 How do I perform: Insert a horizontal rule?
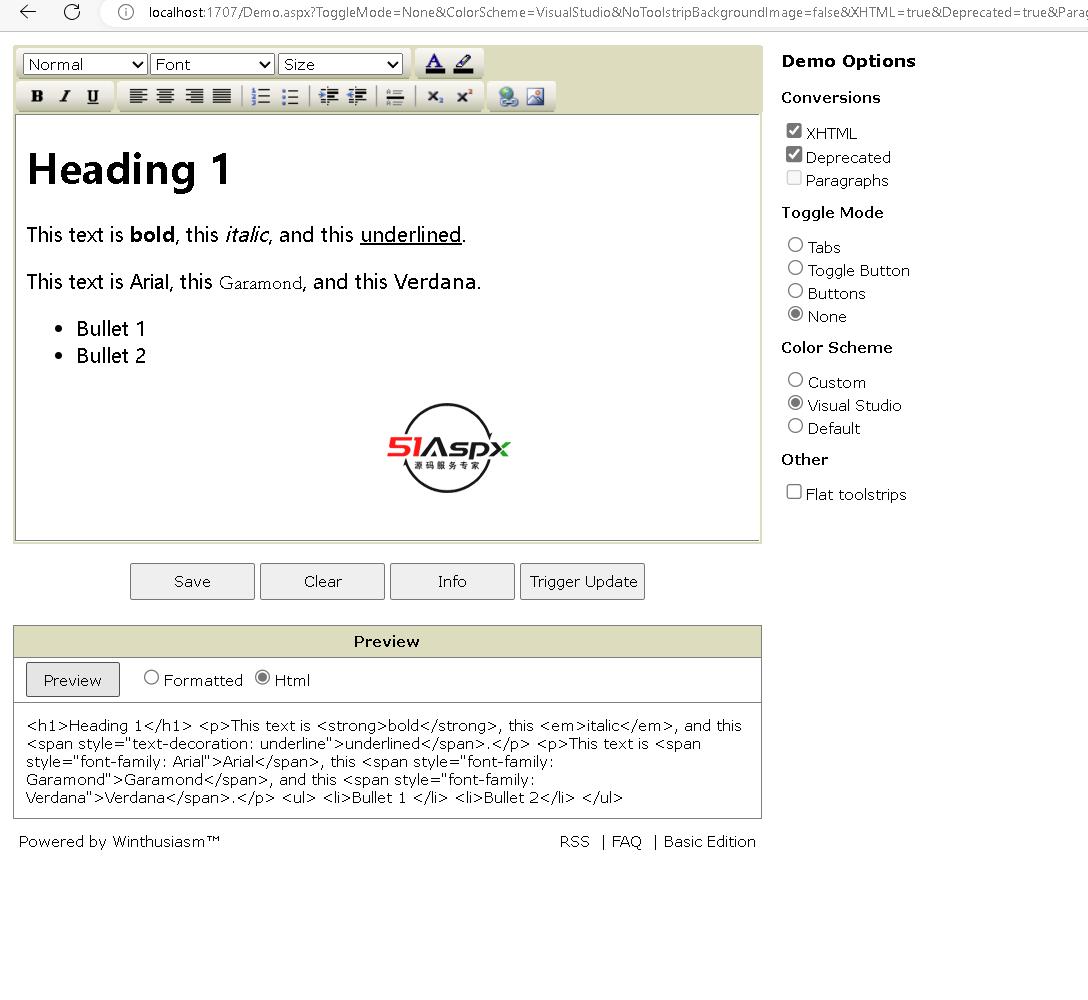pyautogui.click(x=395, y=96)
